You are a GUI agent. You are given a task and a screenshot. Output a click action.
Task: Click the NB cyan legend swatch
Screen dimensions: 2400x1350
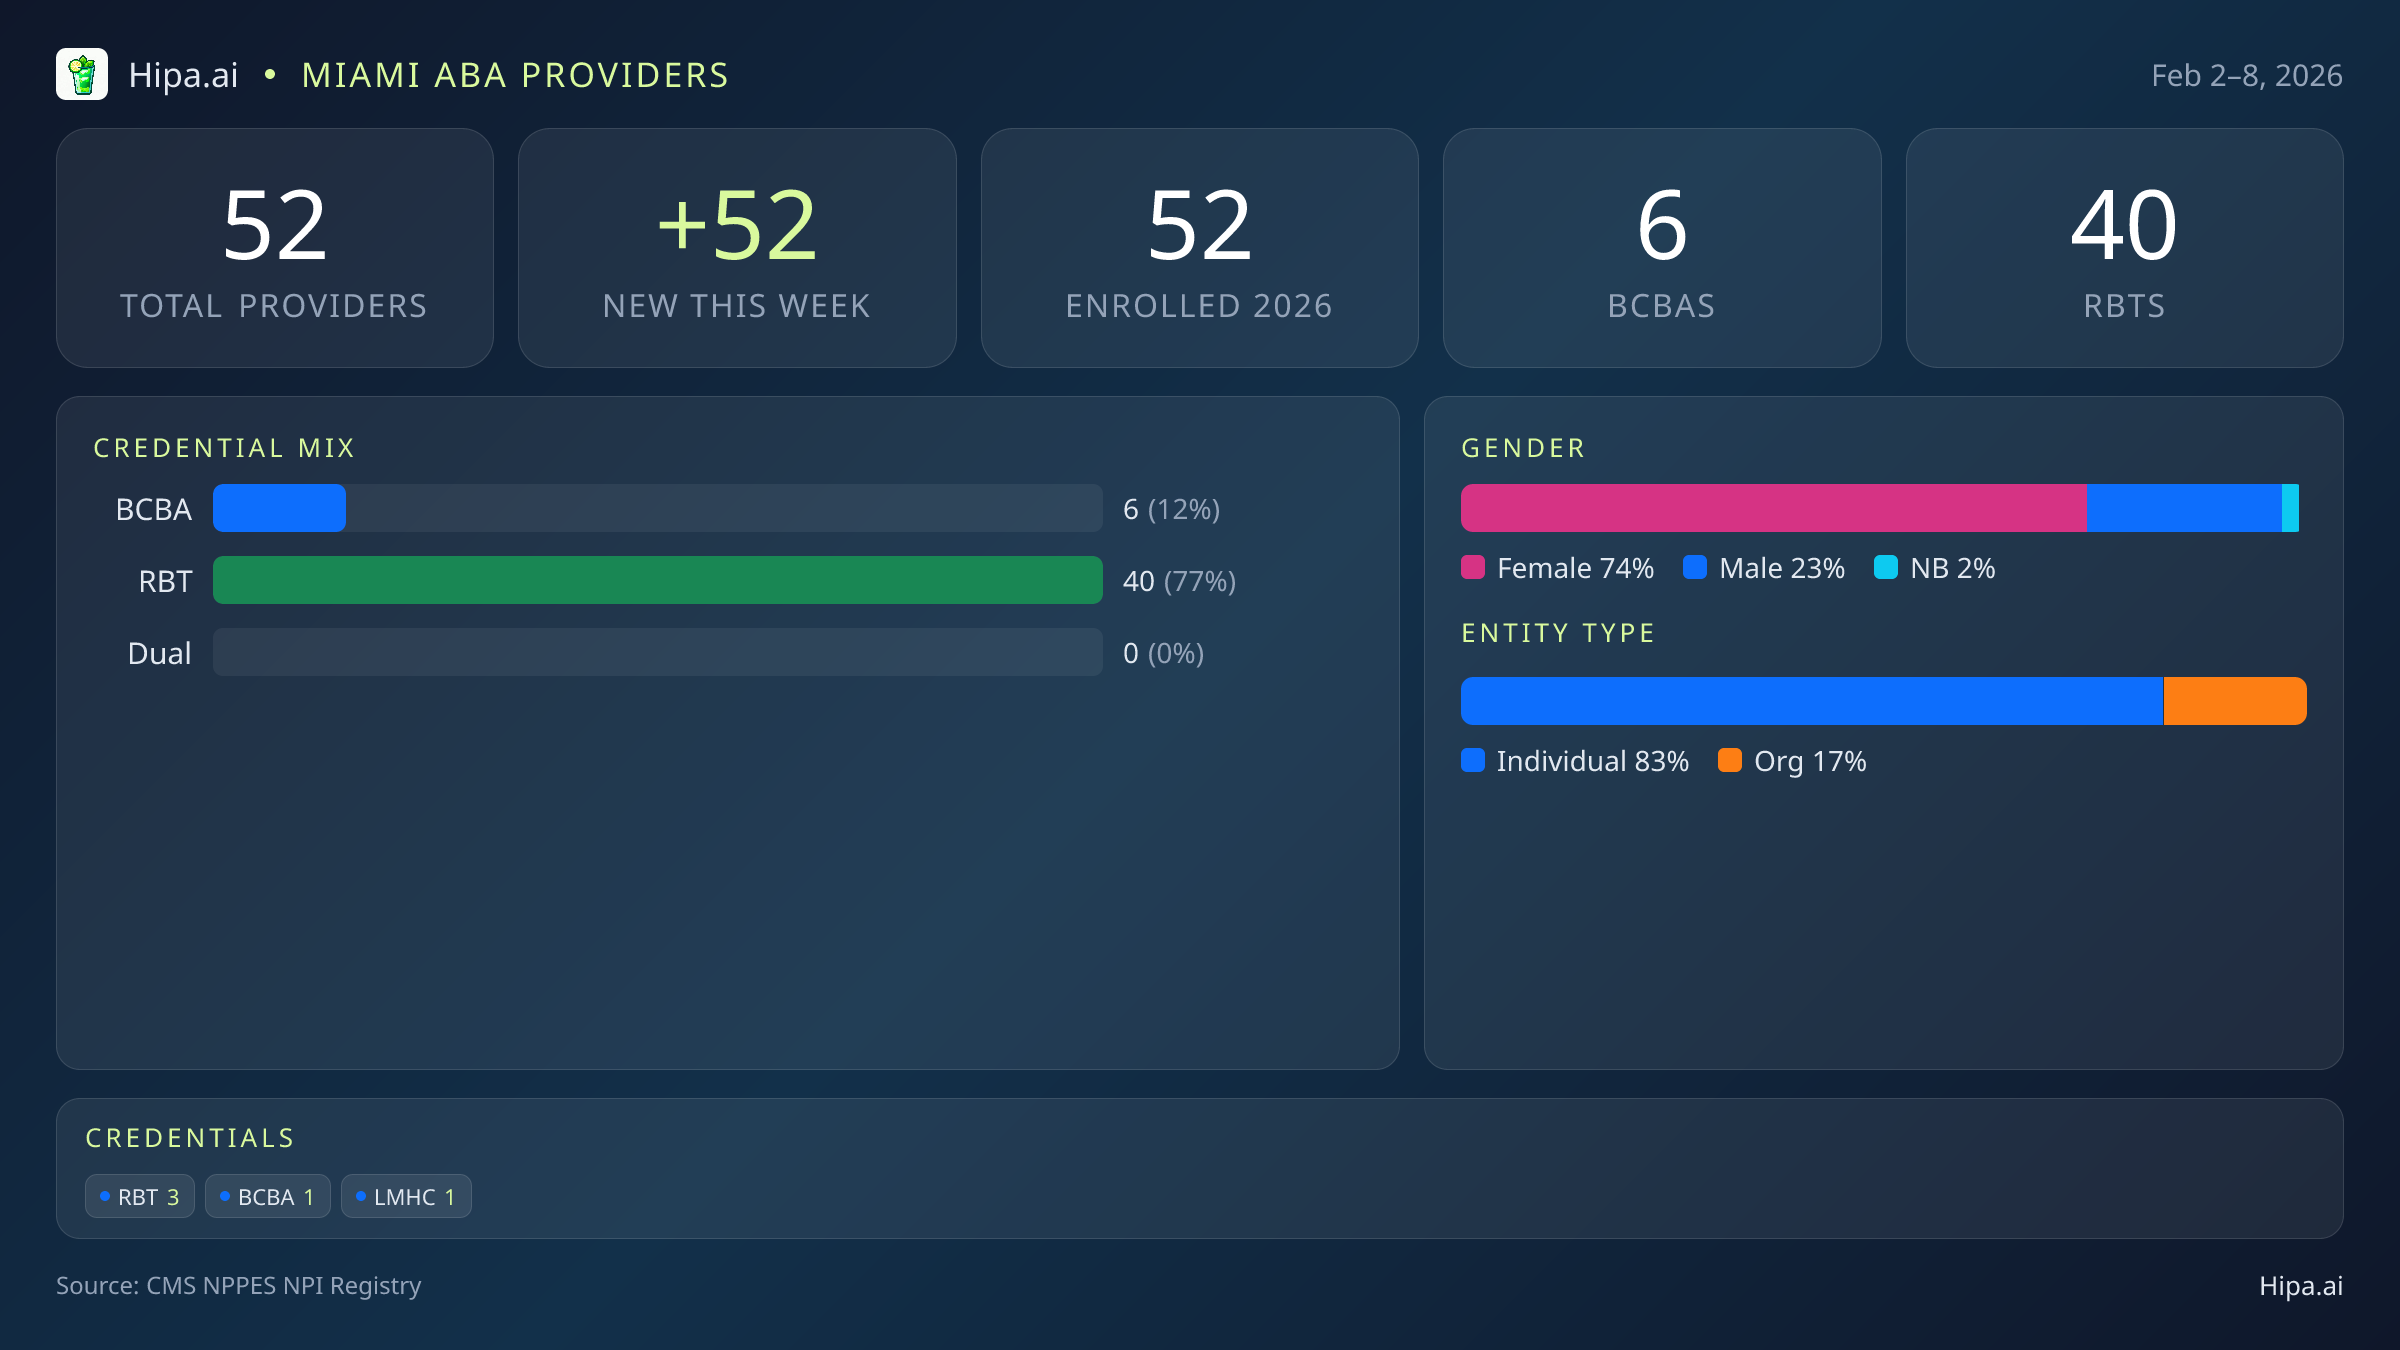[x=1886, y=568]
